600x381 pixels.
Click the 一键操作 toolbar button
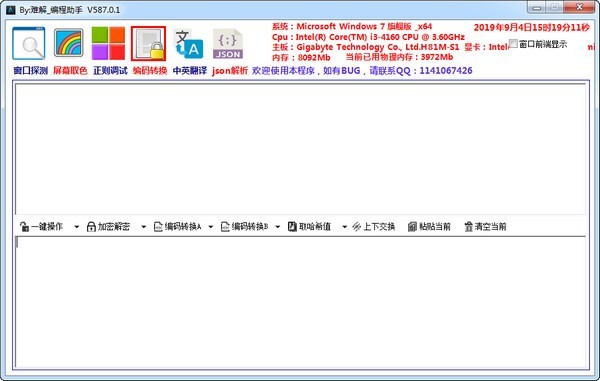pos(41,227)
